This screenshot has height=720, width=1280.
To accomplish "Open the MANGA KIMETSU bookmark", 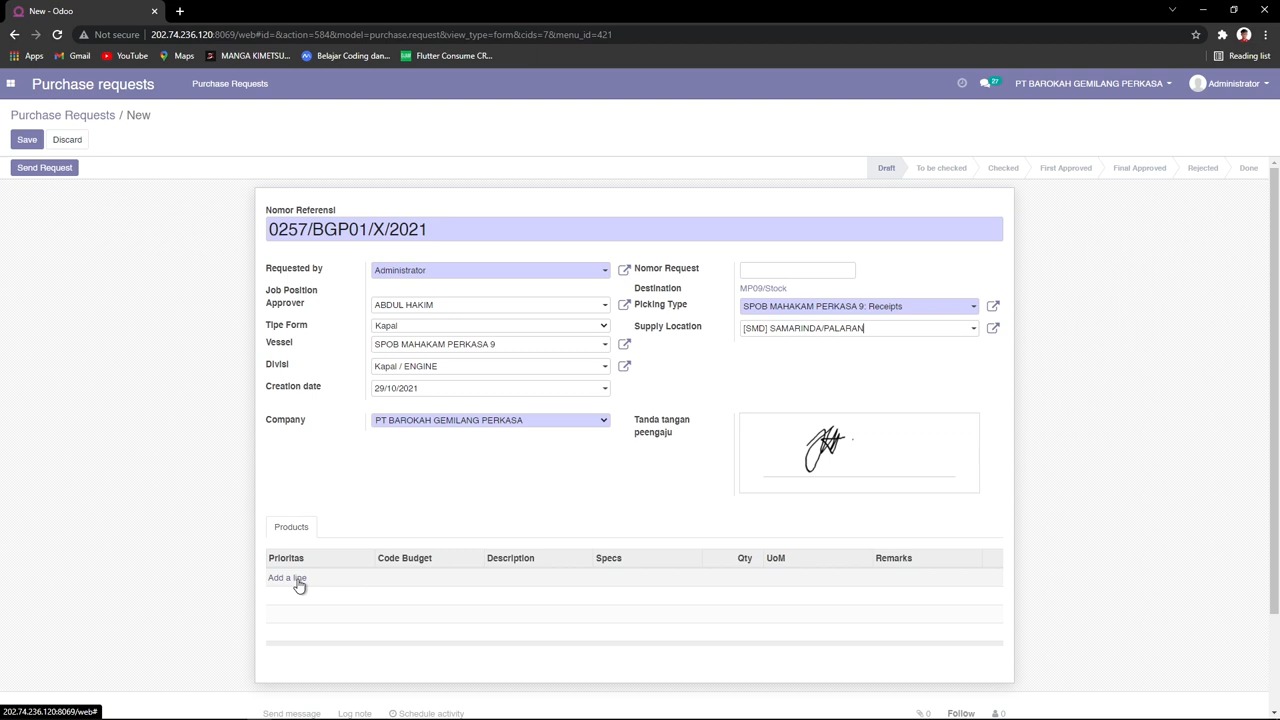I will [x=248, y=56].
